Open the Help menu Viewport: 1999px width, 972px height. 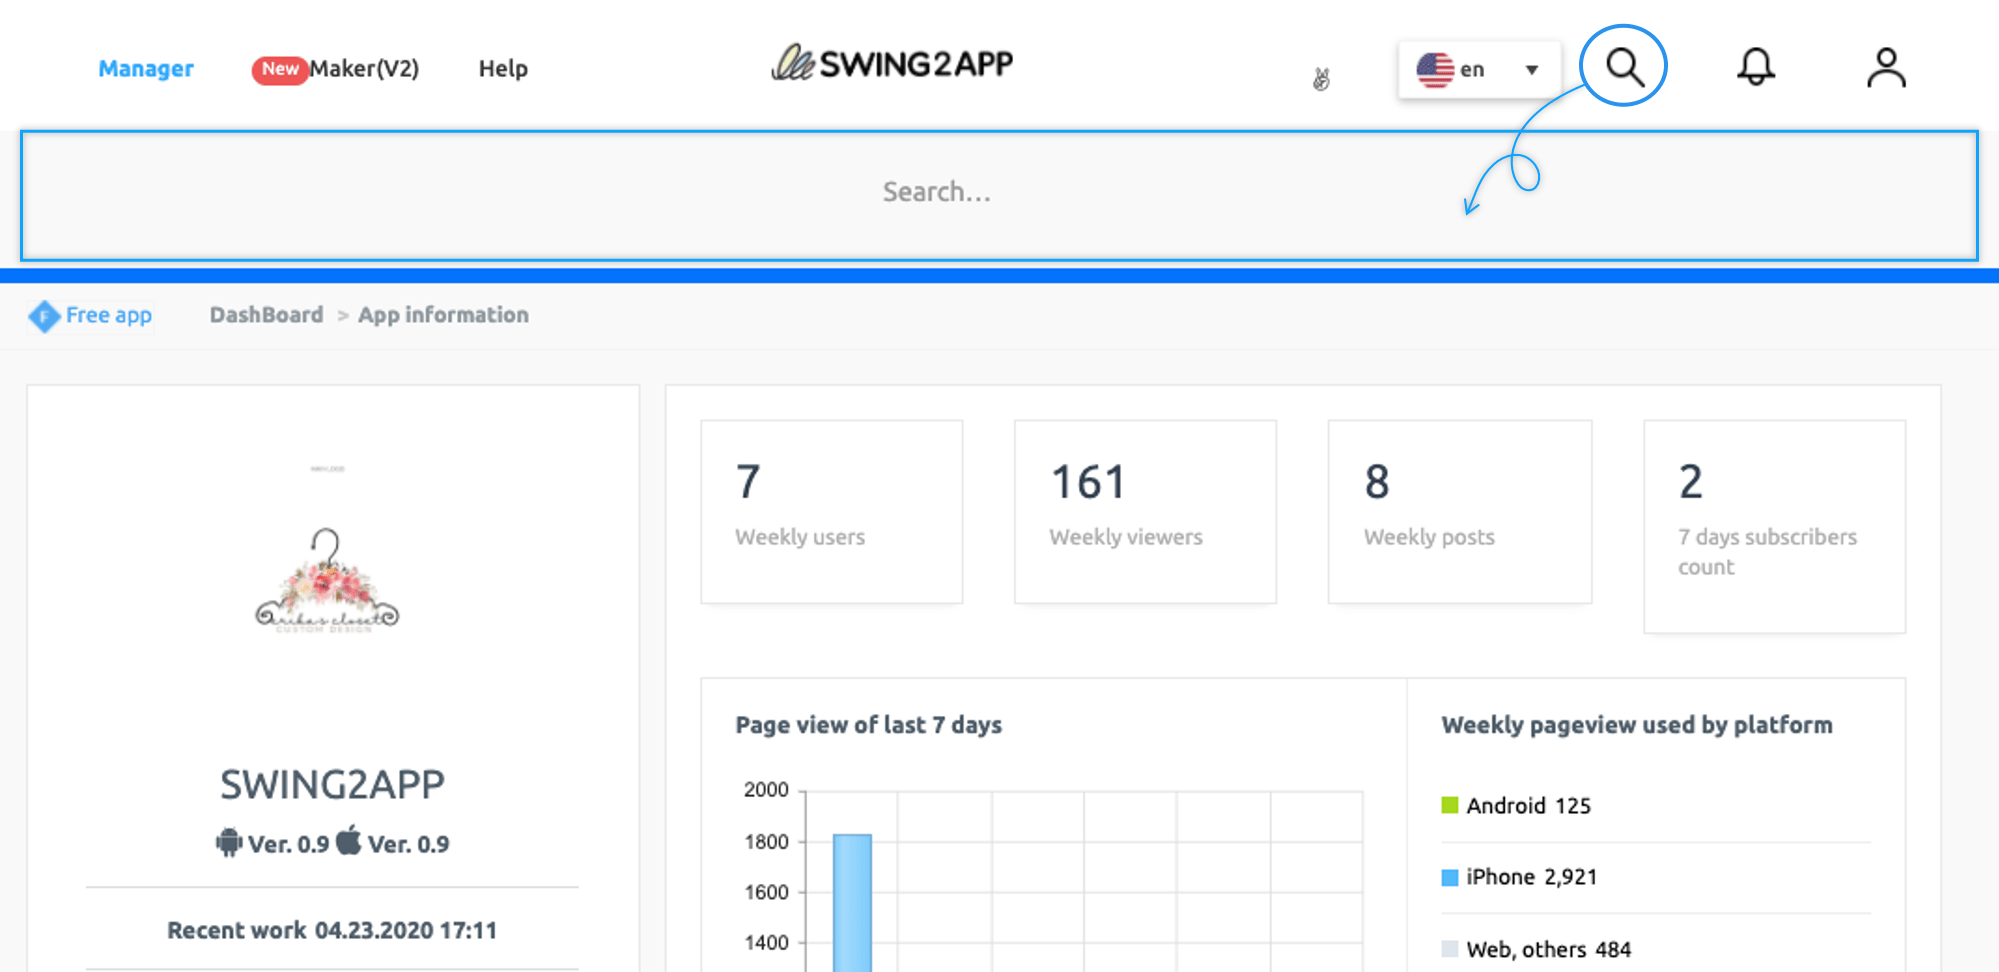pos(503,69)
